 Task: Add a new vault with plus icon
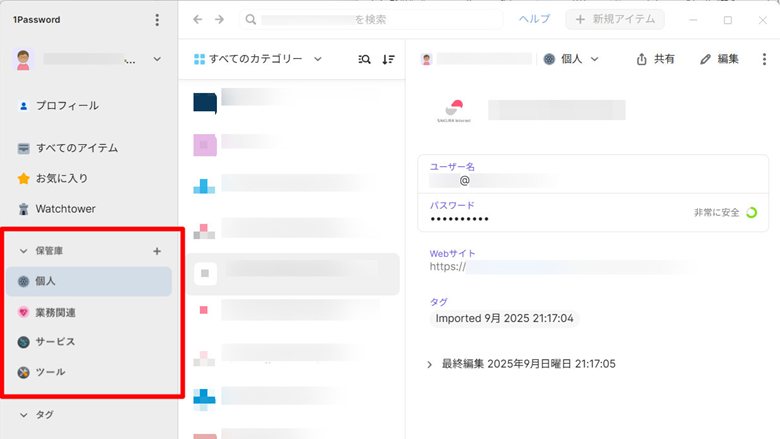click(156, 251)
